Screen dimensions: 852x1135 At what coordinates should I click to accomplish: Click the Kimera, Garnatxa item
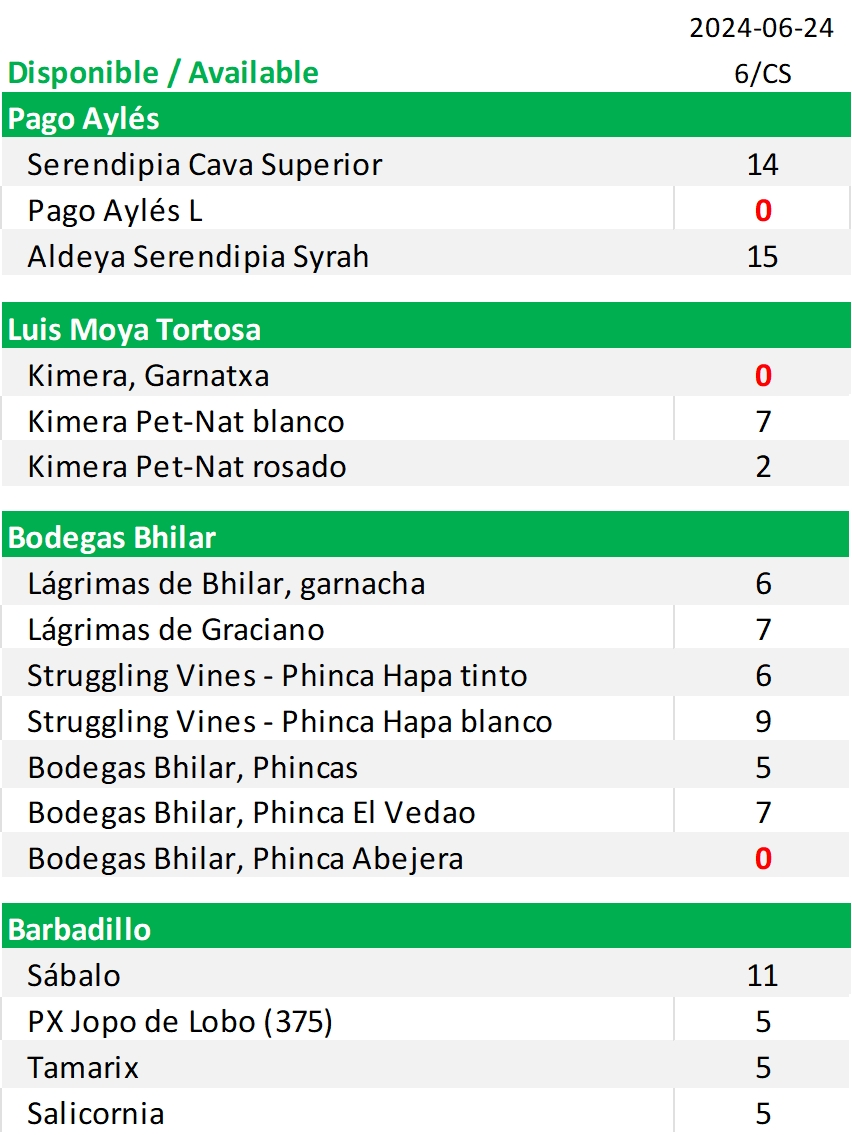[148, 375]
